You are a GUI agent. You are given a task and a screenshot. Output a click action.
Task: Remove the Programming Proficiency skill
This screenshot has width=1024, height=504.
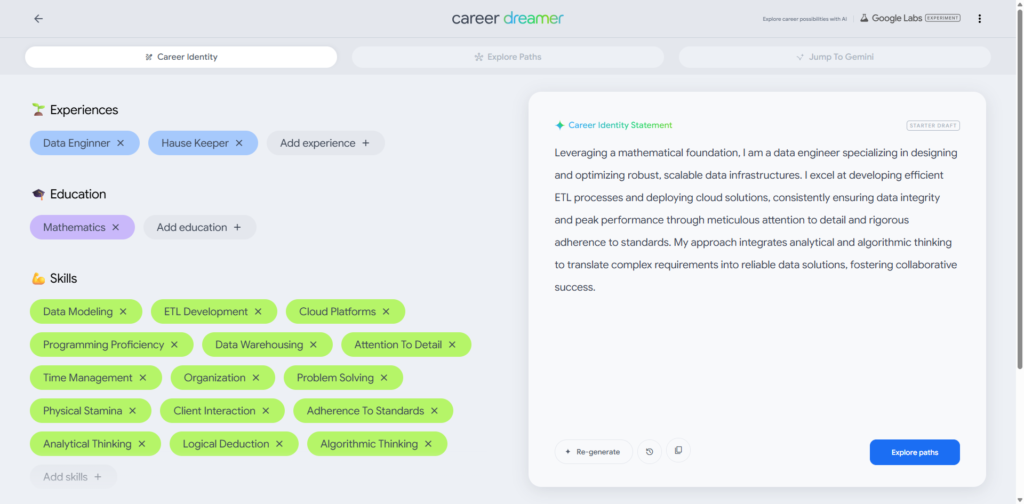(174, 345)
